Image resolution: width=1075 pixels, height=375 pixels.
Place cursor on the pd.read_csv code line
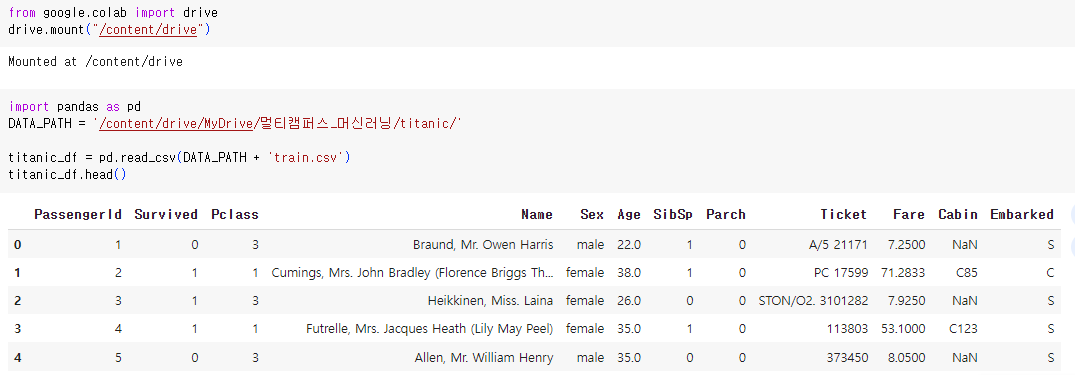pyautogui.click(x=180, y=158)
